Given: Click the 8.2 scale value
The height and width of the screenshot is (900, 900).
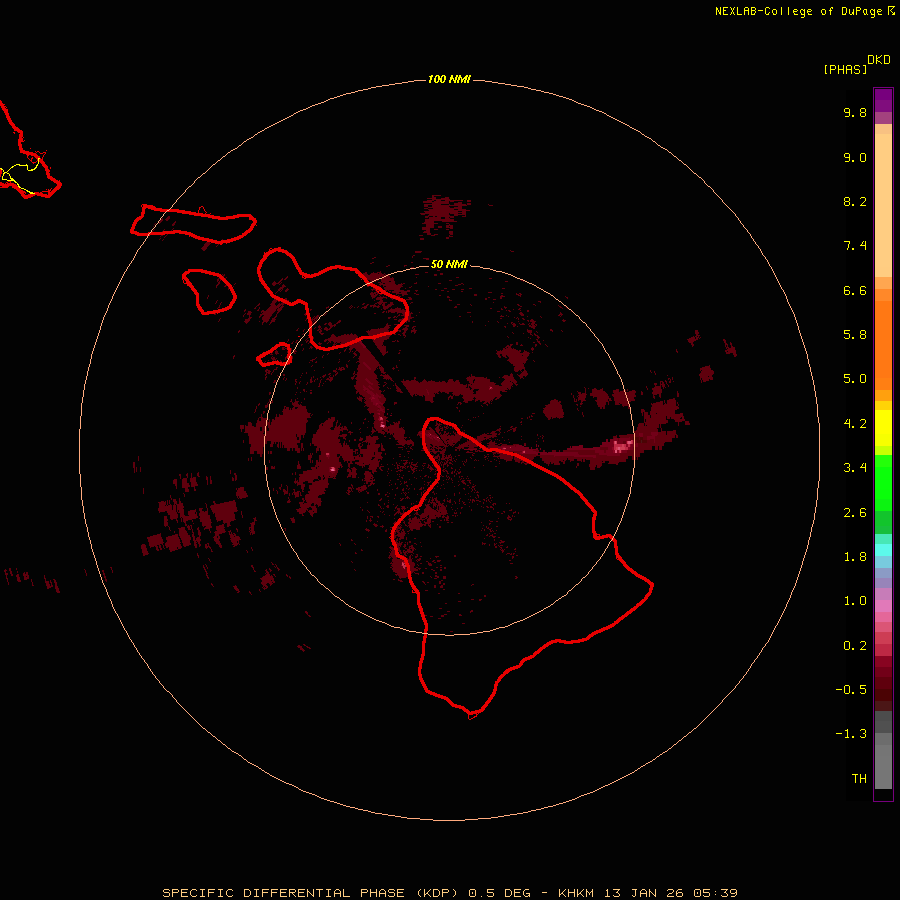Looking at the screenshot, I should [x=855, y=201].
